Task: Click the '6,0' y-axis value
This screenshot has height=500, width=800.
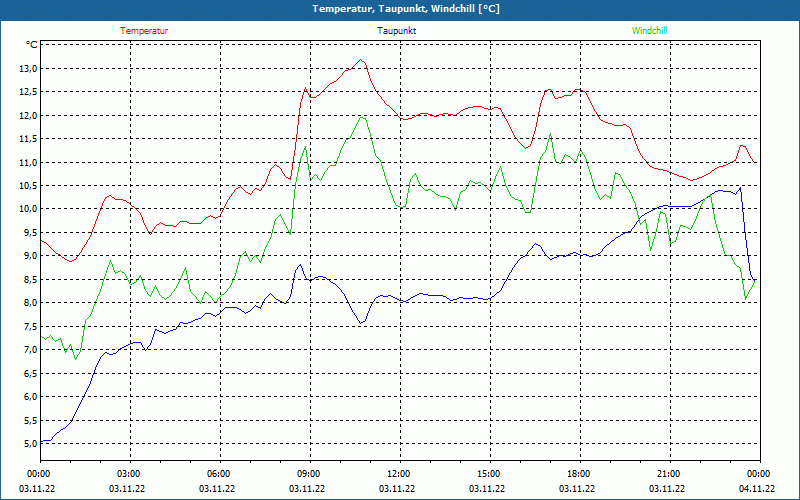Action: click(x=31, y=397)
